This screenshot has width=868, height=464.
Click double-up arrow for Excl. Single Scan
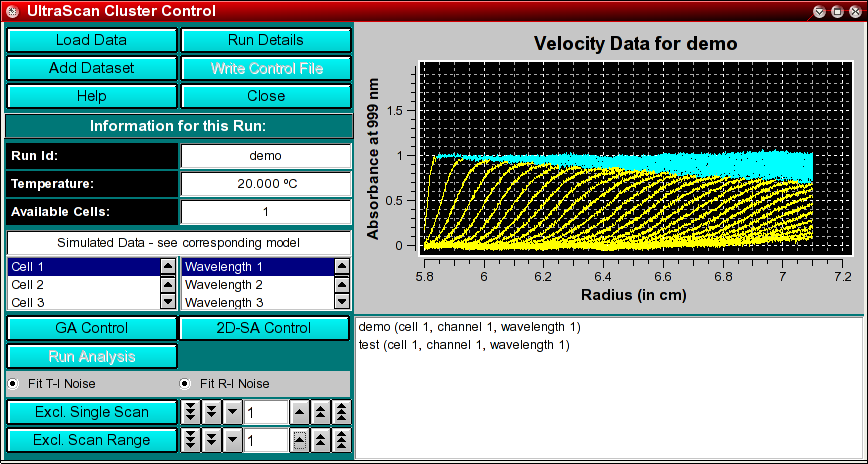pyautogui.click(x=321, y=412)
